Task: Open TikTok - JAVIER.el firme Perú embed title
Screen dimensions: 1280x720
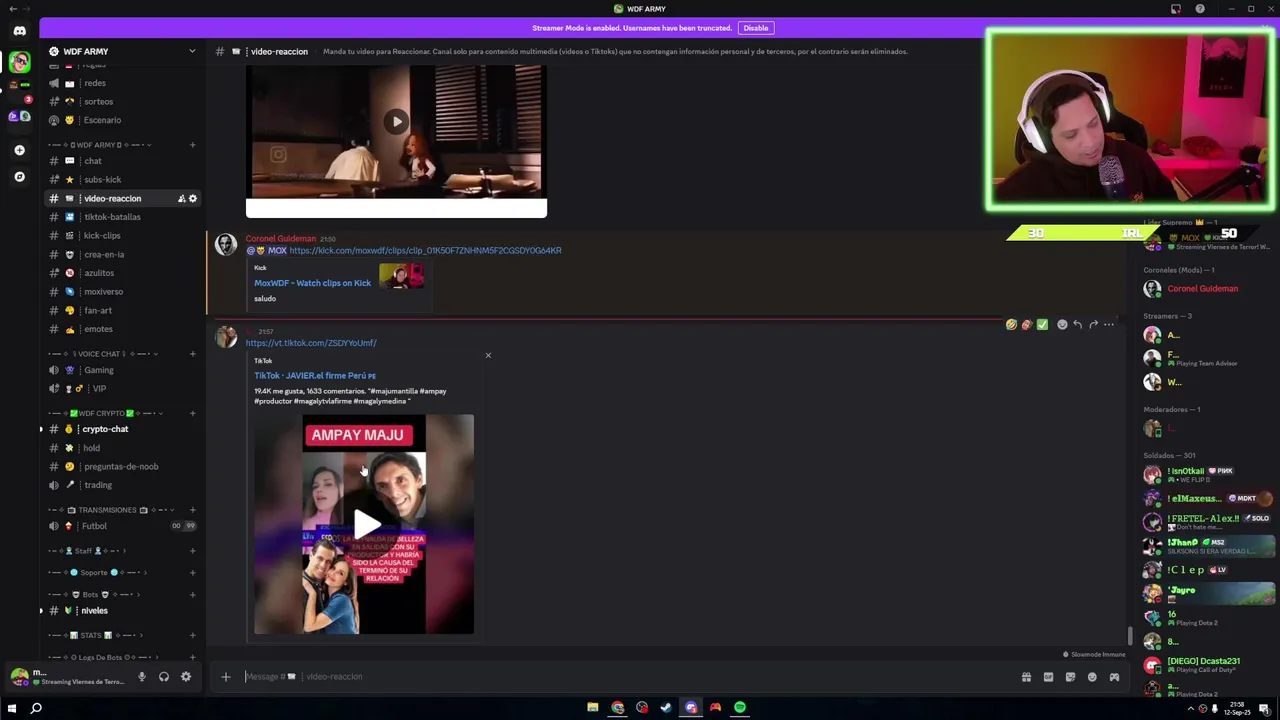Action: (315, 376)
